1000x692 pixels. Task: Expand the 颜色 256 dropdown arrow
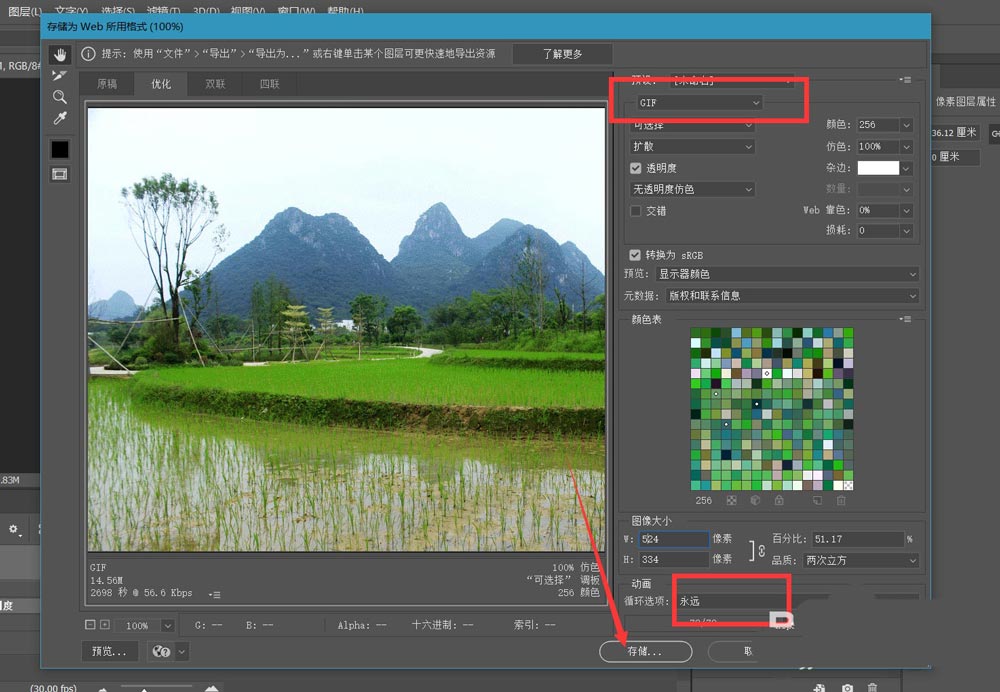906,125
